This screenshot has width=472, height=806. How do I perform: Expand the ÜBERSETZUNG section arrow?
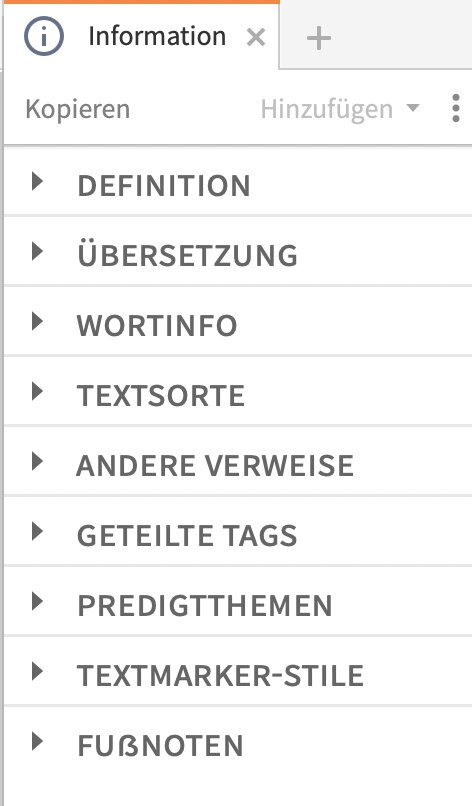(x=37, y=252)
